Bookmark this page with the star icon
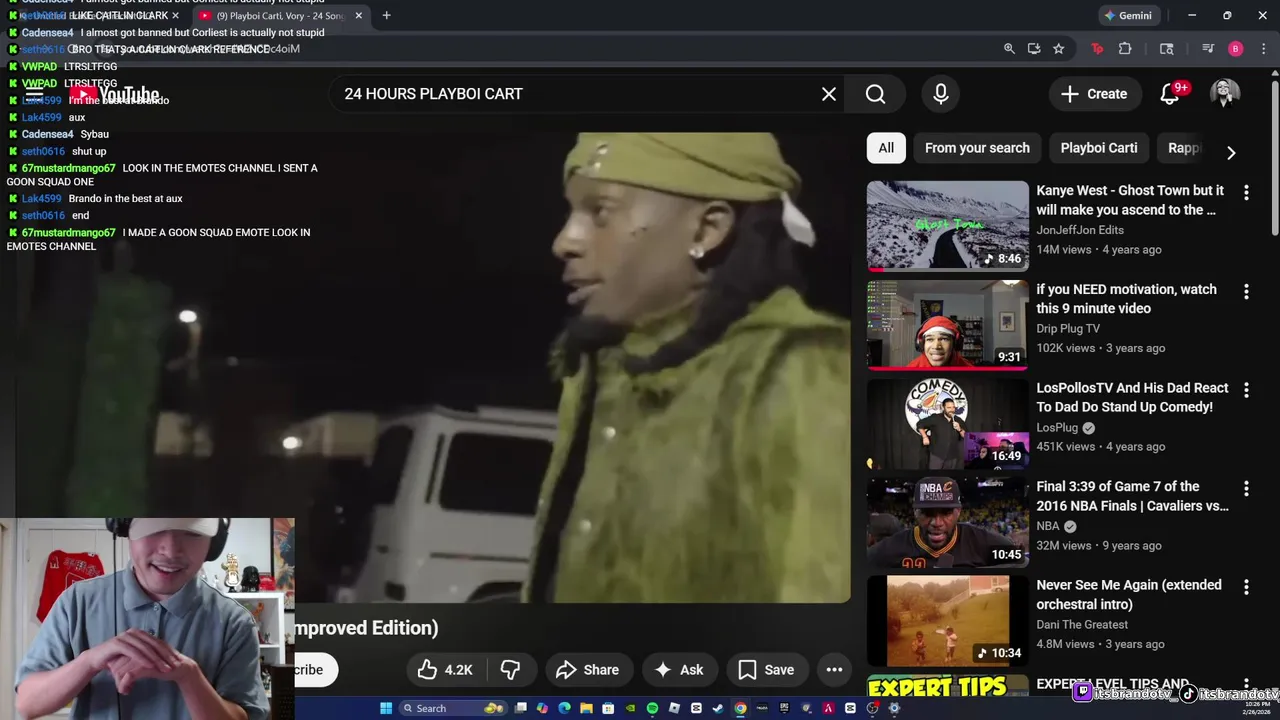Screen dimensions: 1280x720 (x=1059, y=49)
